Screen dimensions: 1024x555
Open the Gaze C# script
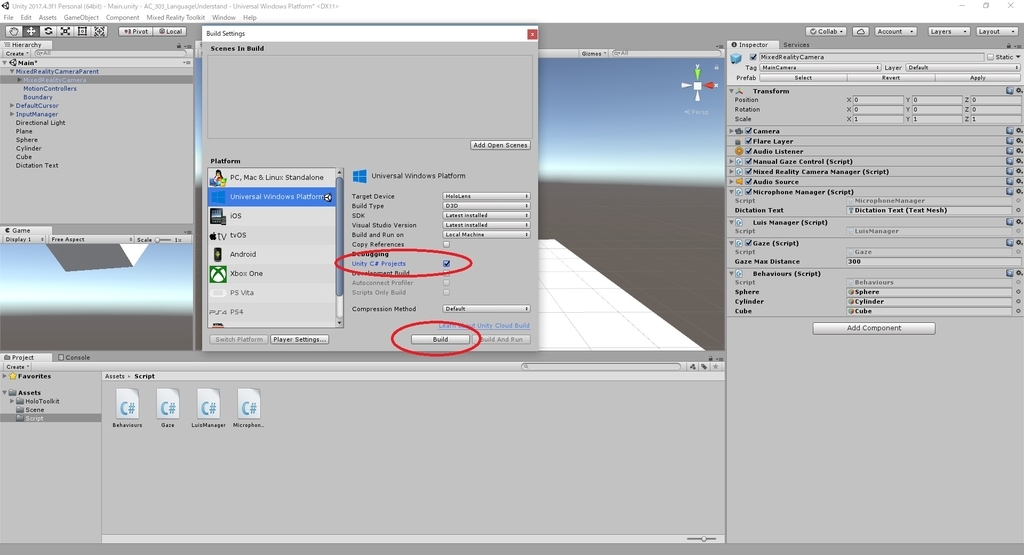tap(168, 408)
